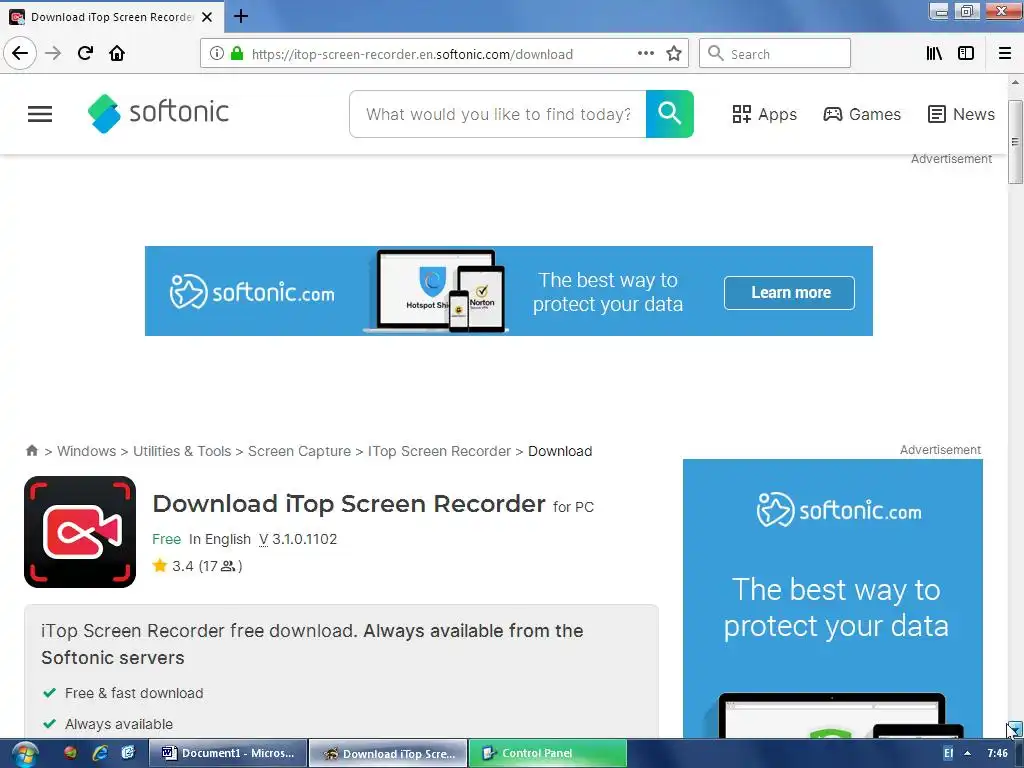Follow the Utilities & Tools breadcrumb link

click(182, 451)
